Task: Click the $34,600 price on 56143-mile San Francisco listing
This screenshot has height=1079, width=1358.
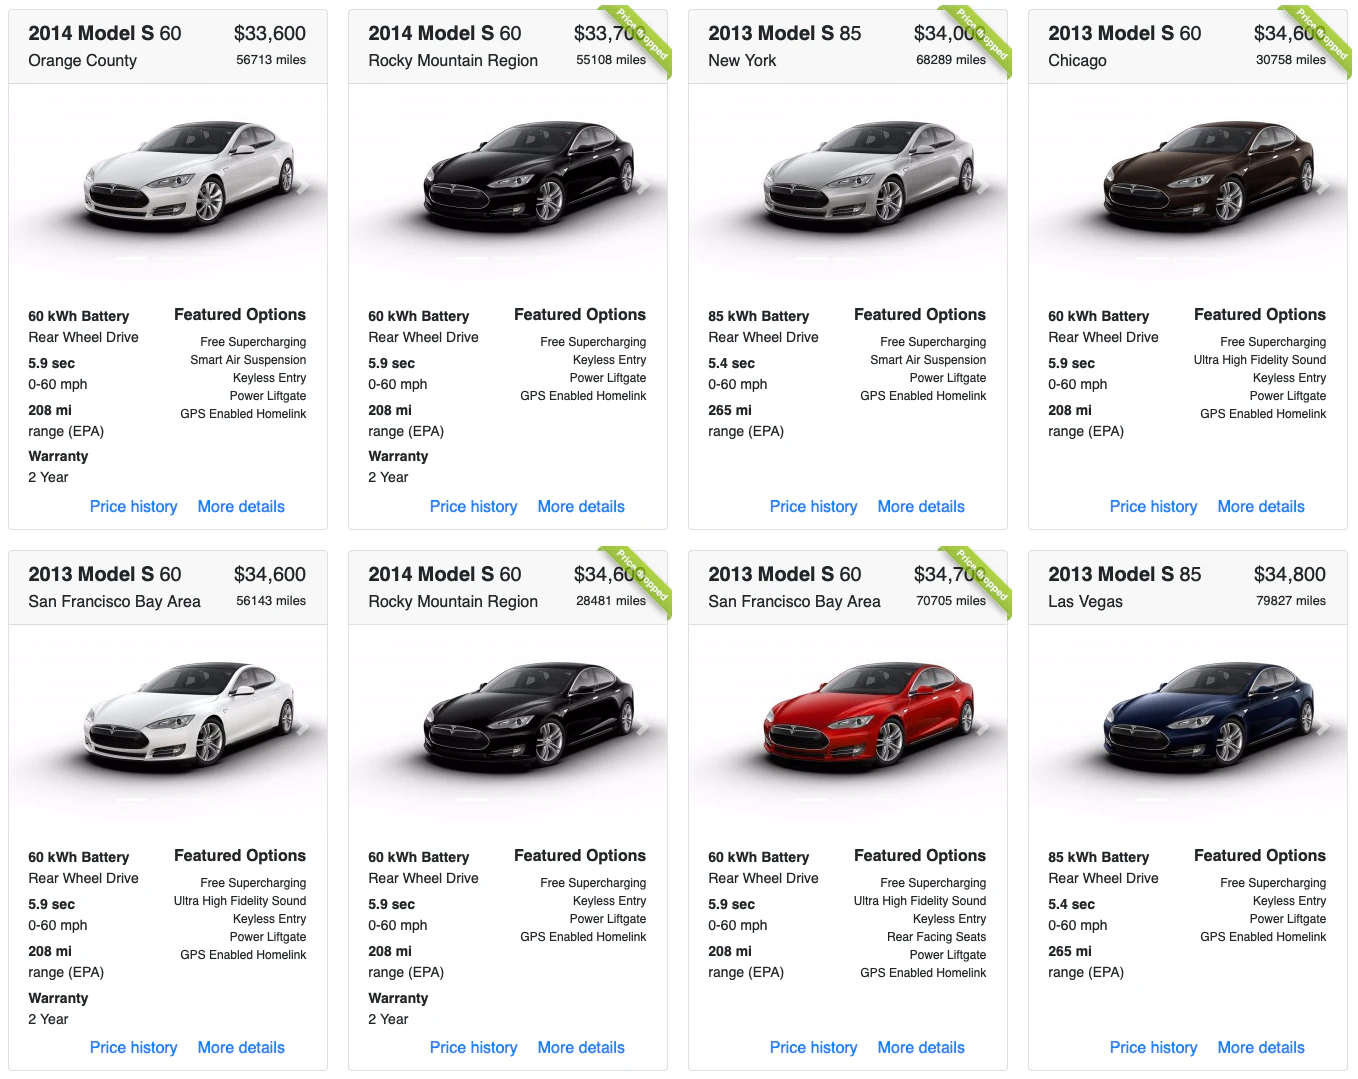Action: click(x=270, y=574)
